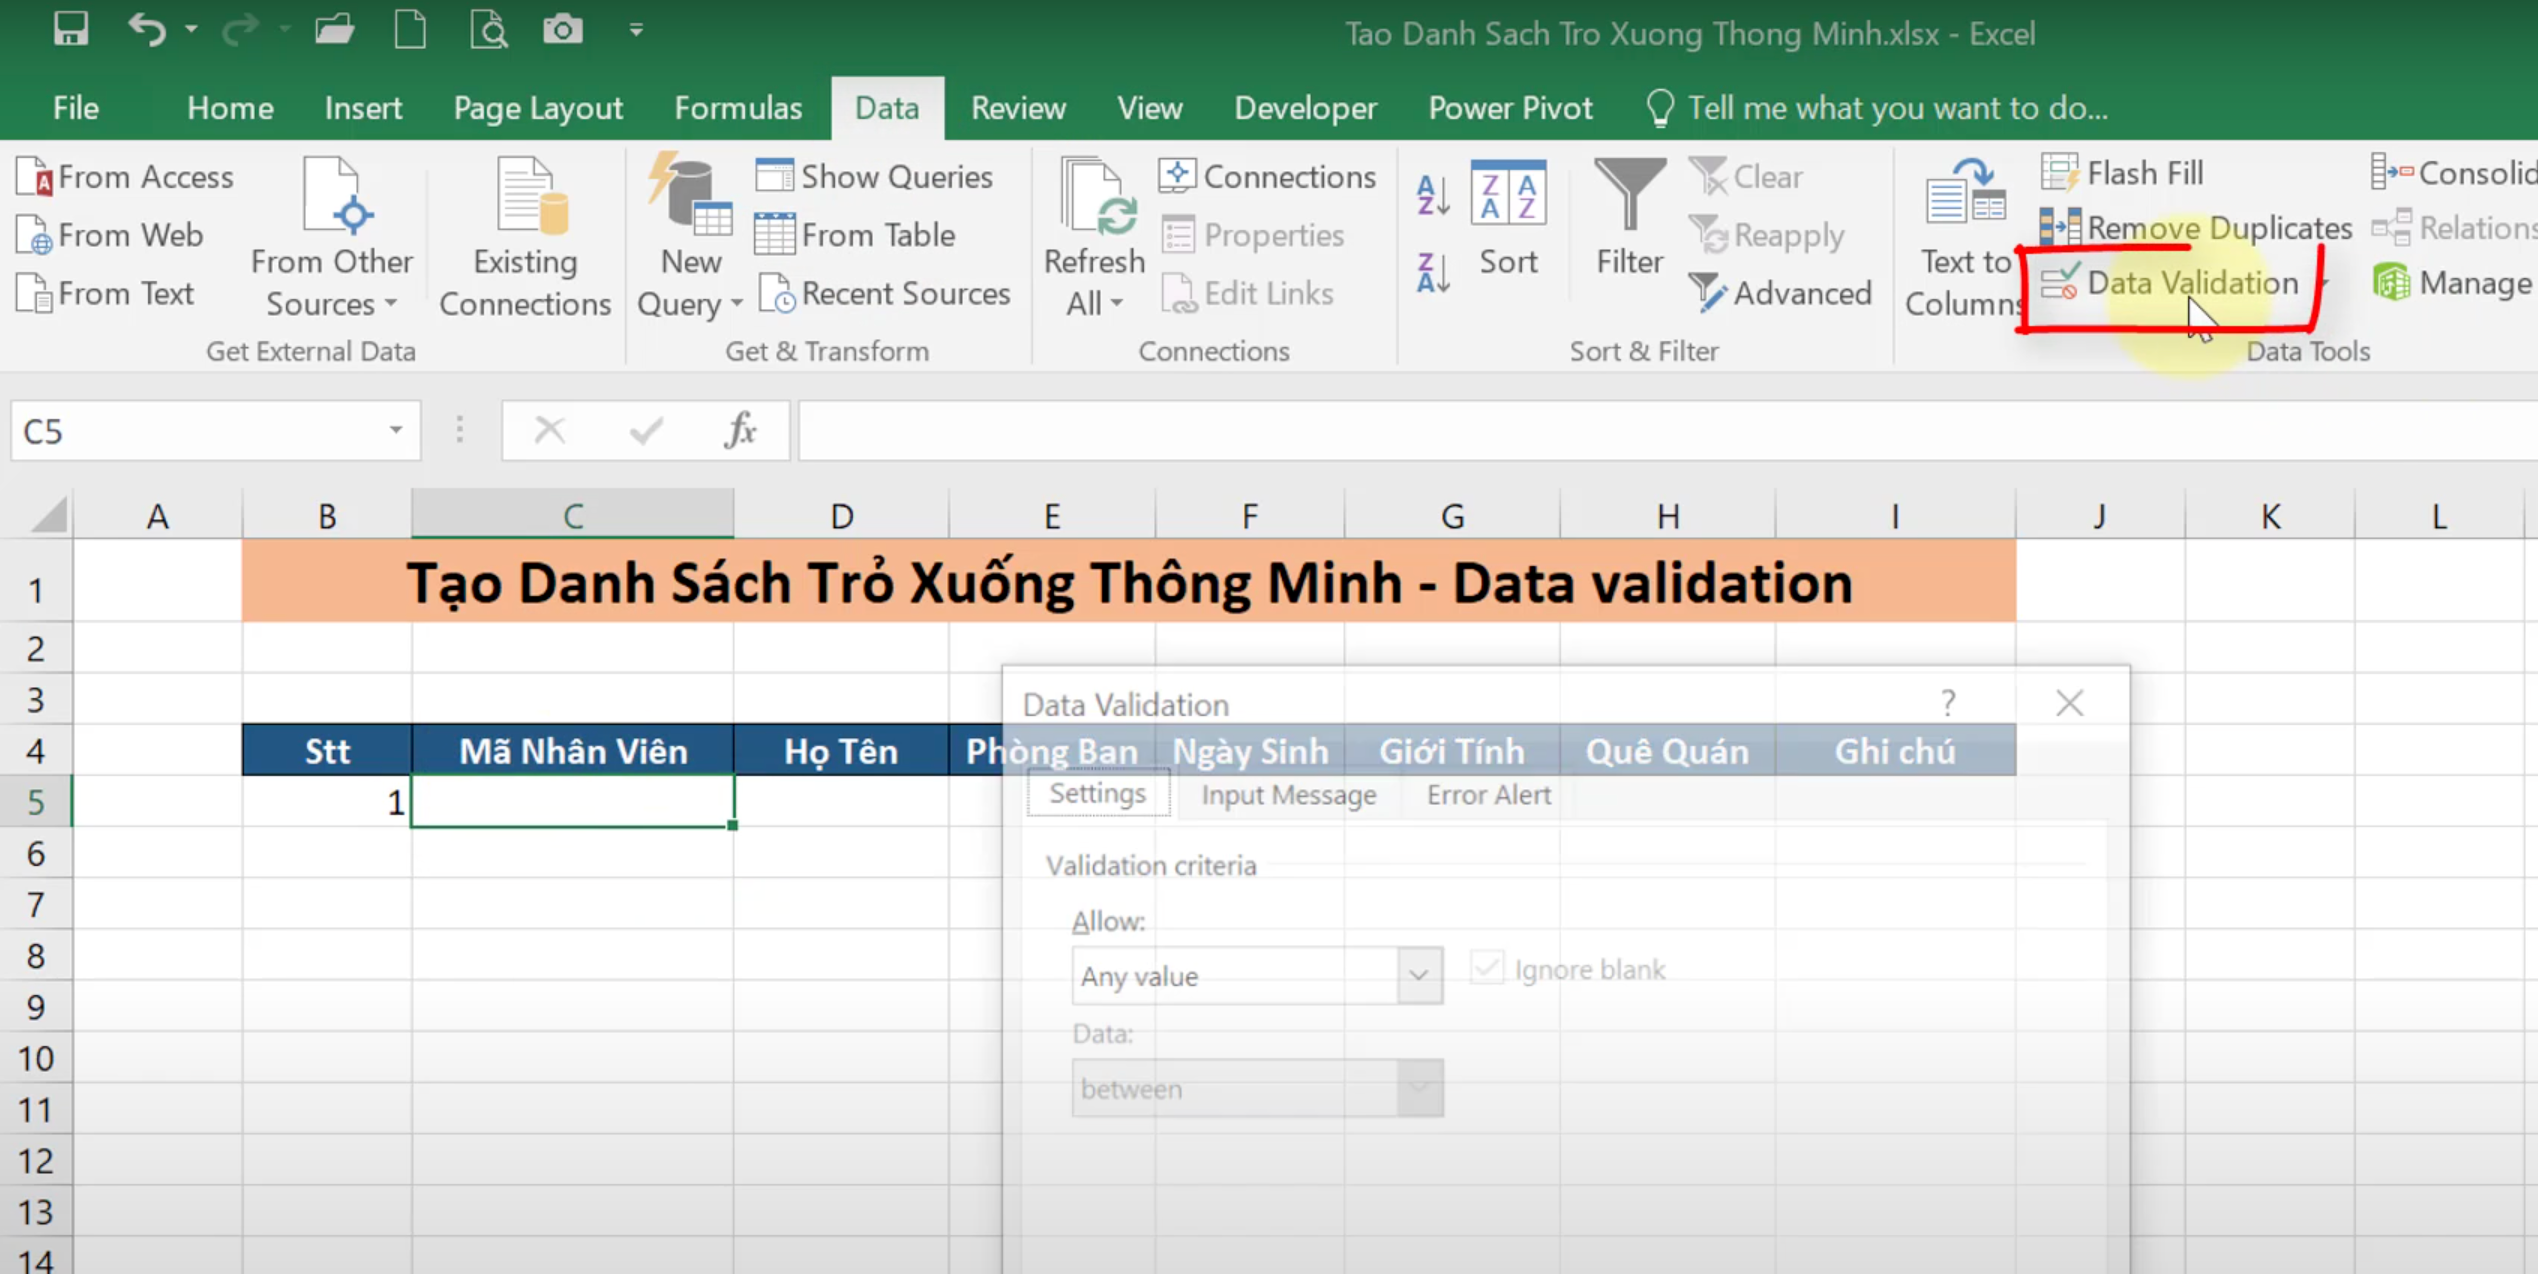Image resolution: width=2538 pixels, height=1274 pixels.
Task: Switch to the Insert tab
Action: (363, 108)
